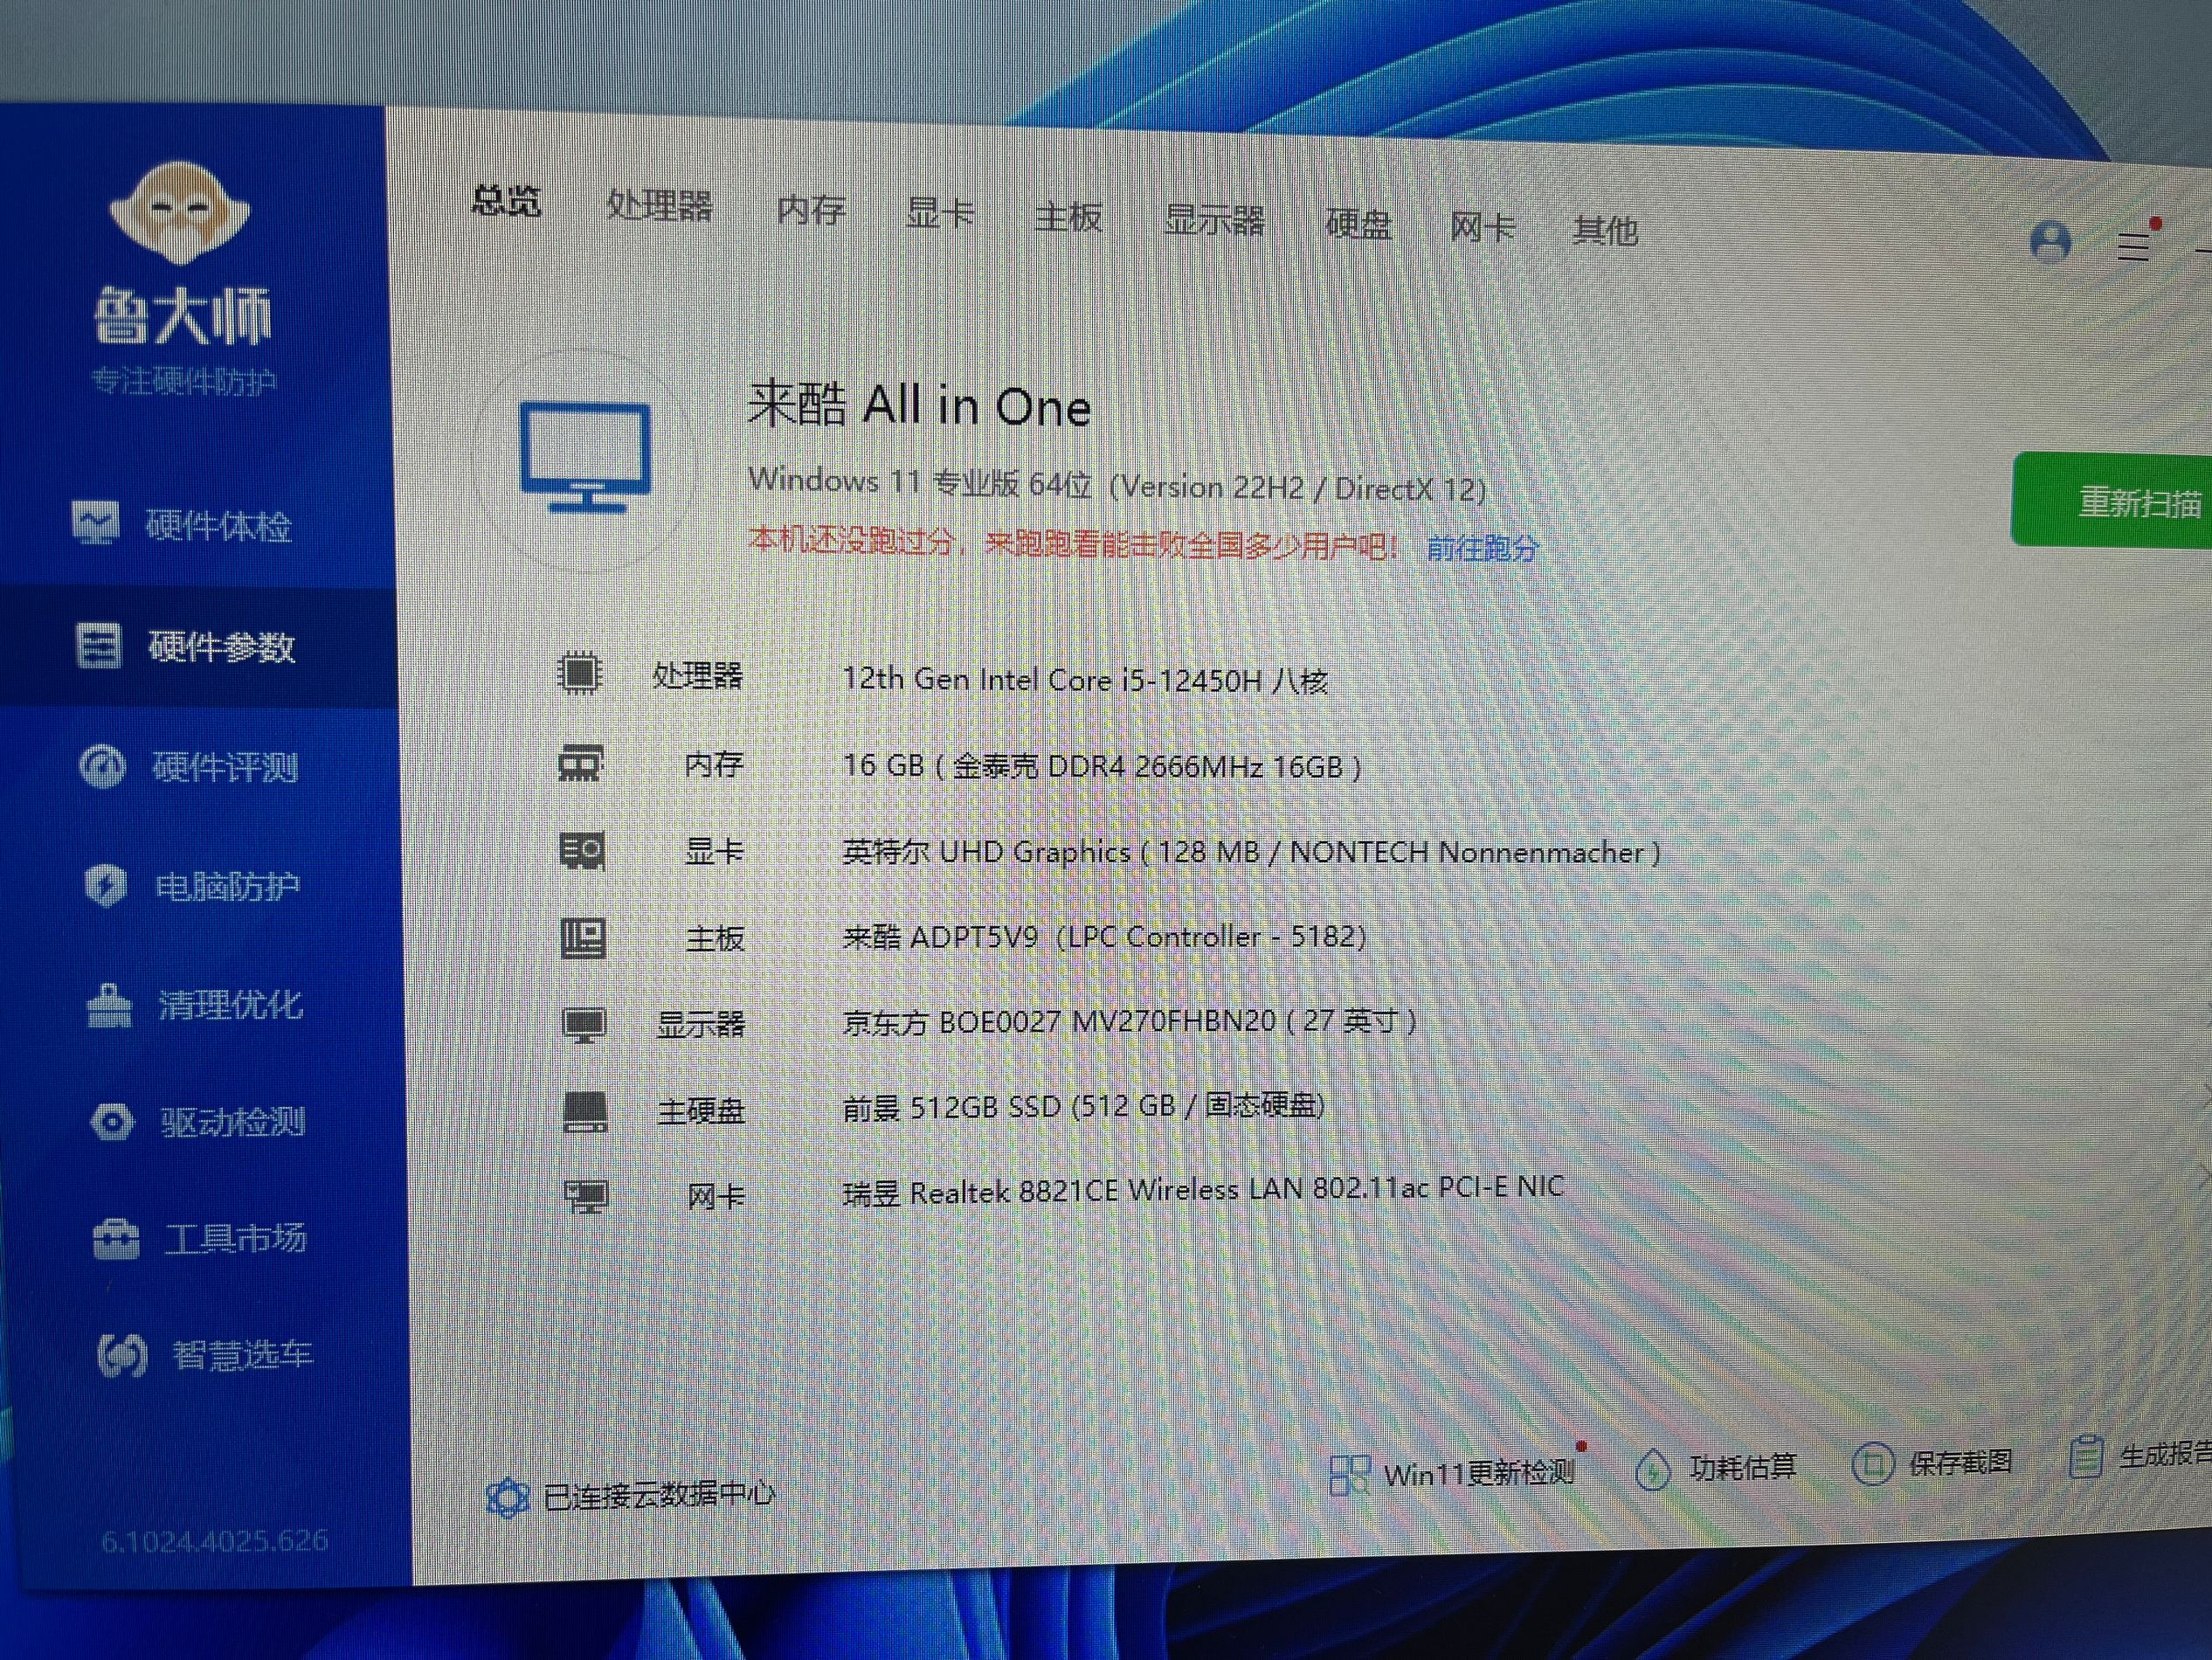Click the 清理优化 broom icon
The height and width of the screenshot is (1660, 2212).
[x=109, y=1005]
